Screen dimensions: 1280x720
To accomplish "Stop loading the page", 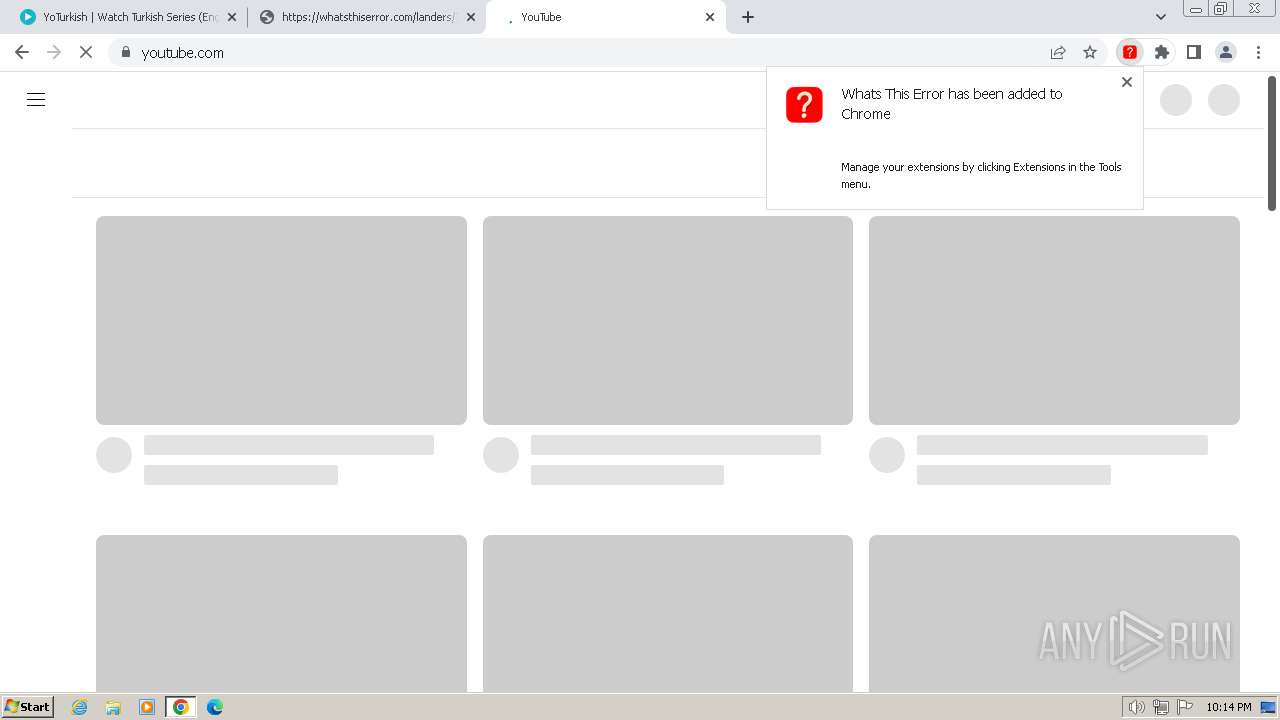I will pyautogui.click(x=86, y=52).
